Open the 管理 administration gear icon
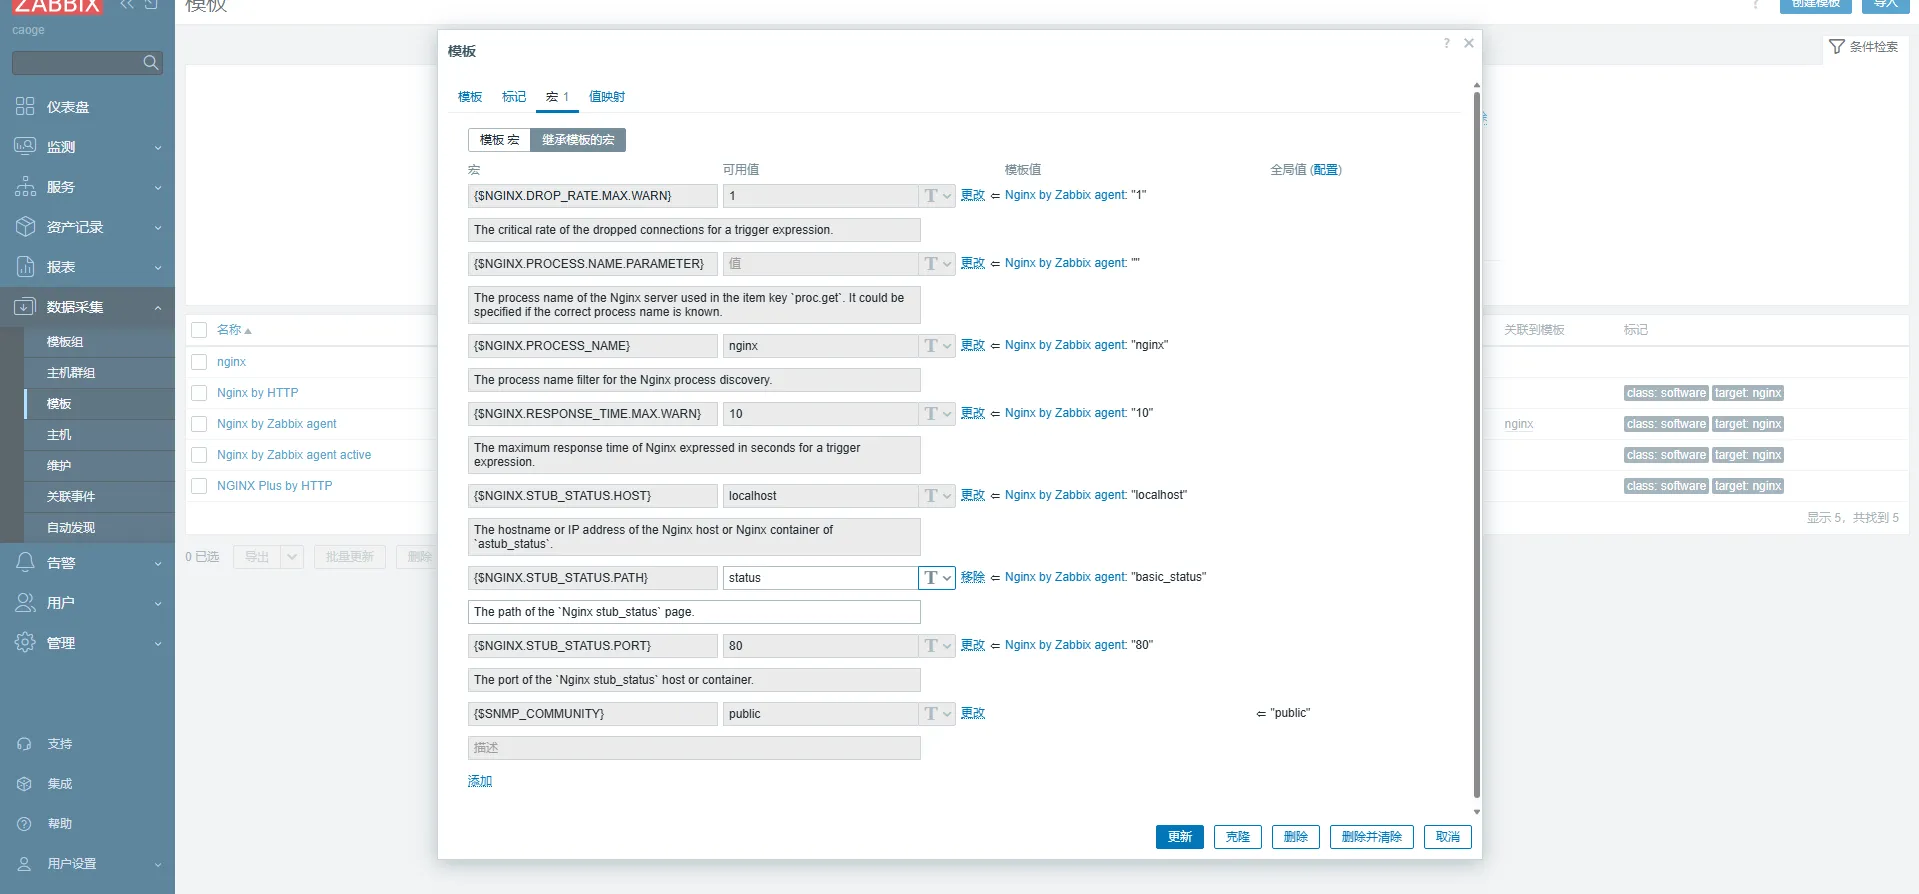The height and width of the screenshot is (894, 1919). [25, 642]
